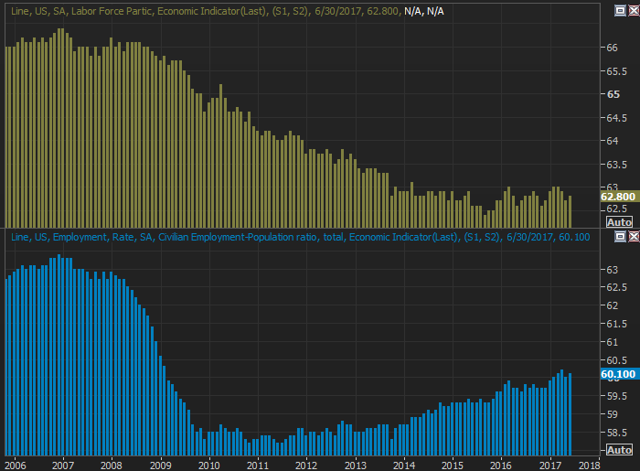The image size is (640, 471).
Task: Click the 60.100 last value label
Action: [x=618, y=374]
